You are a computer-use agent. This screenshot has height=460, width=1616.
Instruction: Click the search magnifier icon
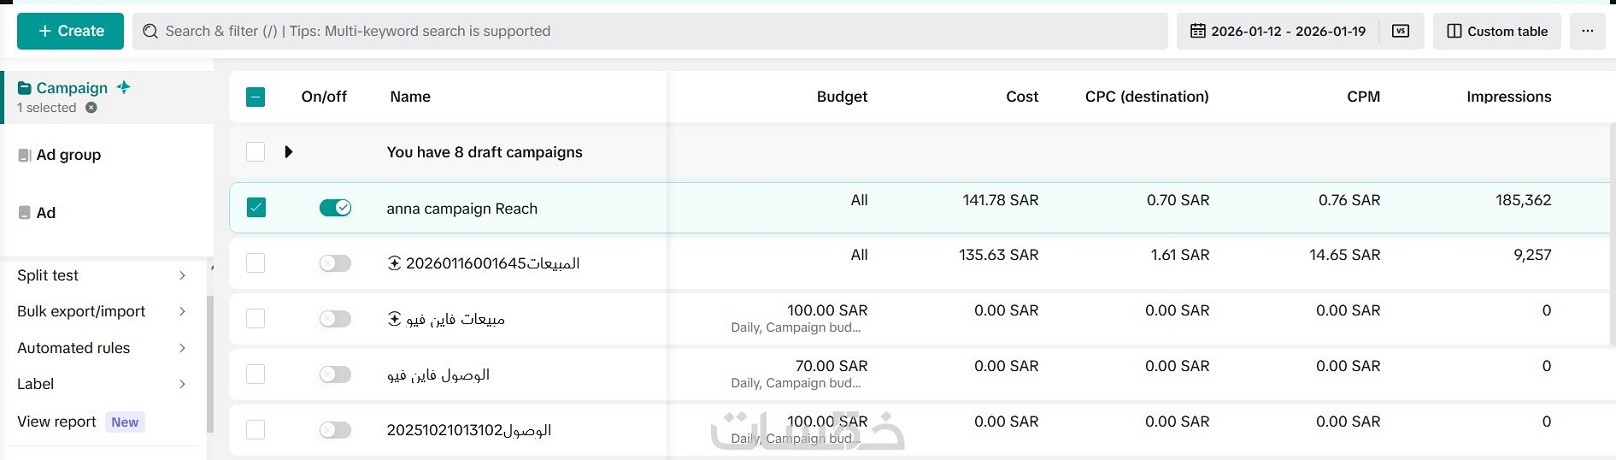(x=150, y=31)
